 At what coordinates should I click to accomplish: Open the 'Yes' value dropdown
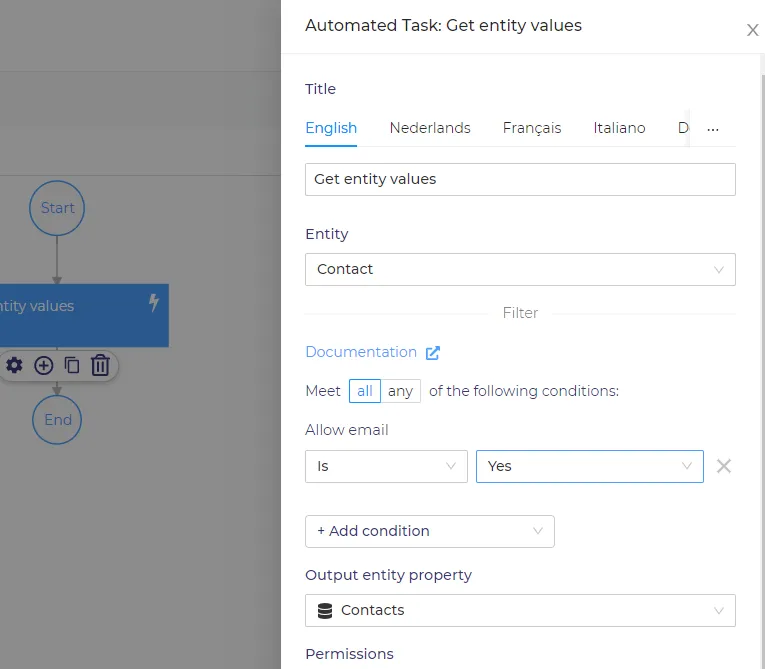click(x=589, y=466)
